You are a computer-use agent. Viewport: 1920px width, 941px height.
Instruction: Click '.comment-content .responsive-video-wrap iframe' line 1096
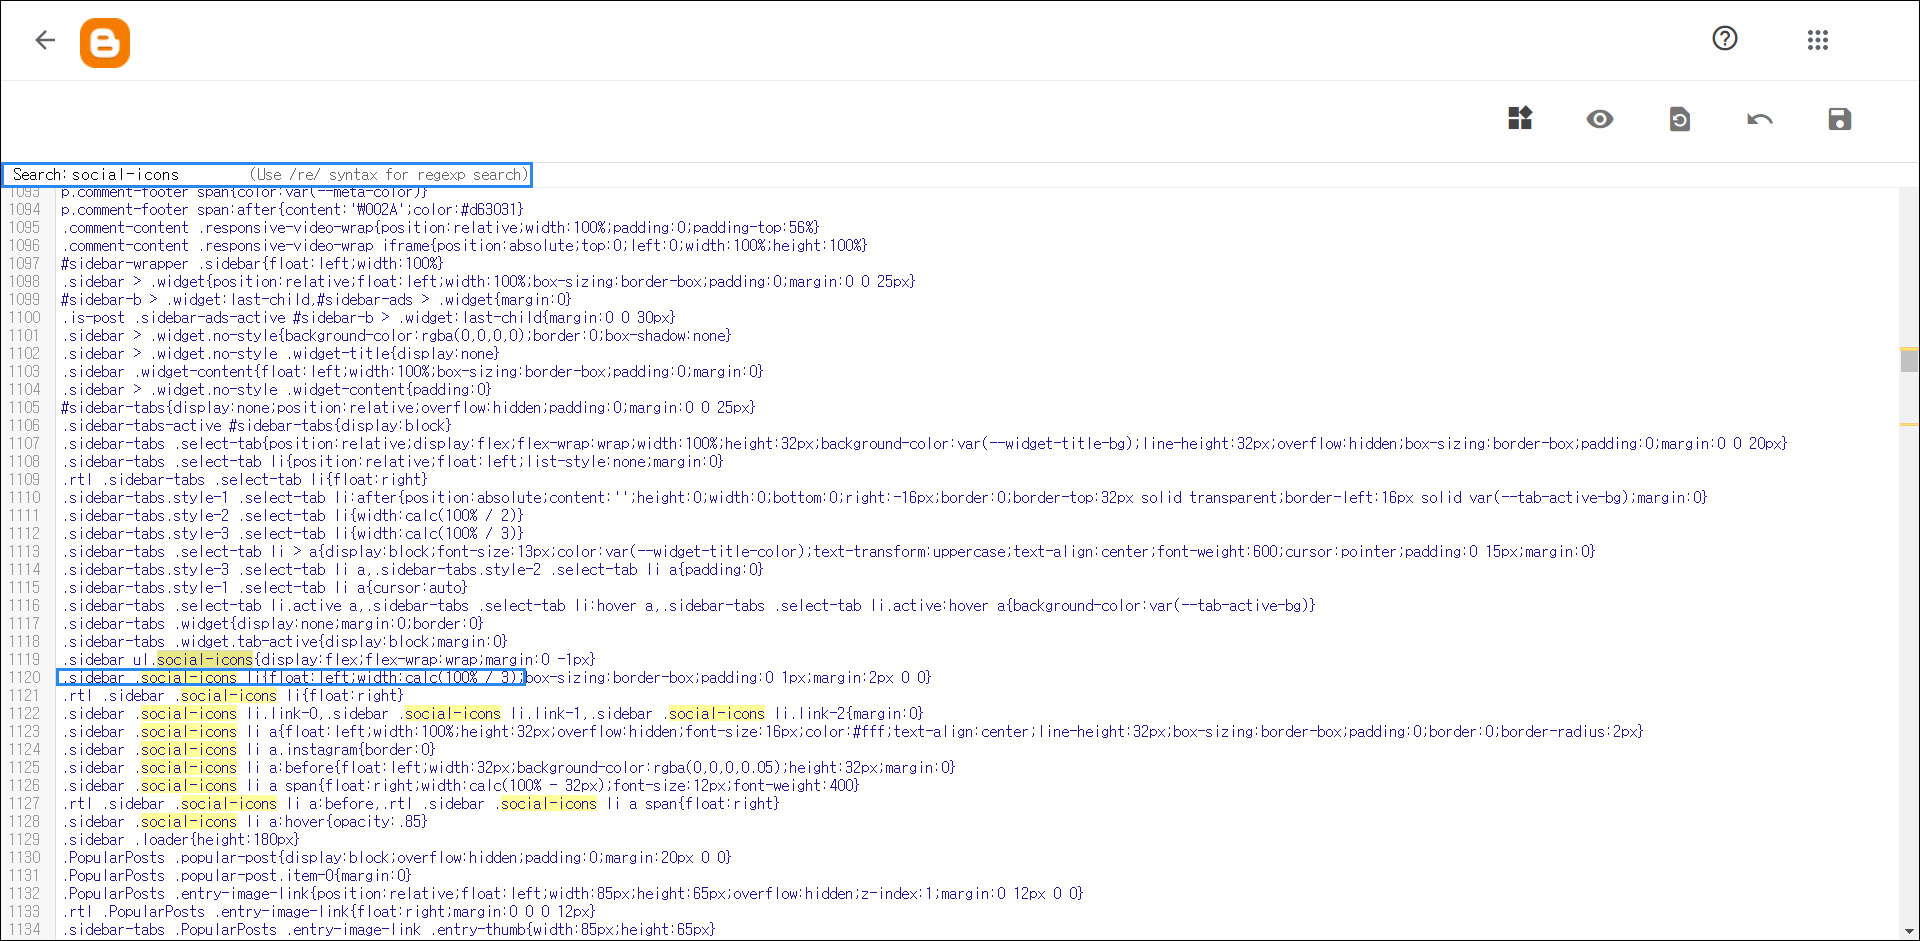(464, 245)
